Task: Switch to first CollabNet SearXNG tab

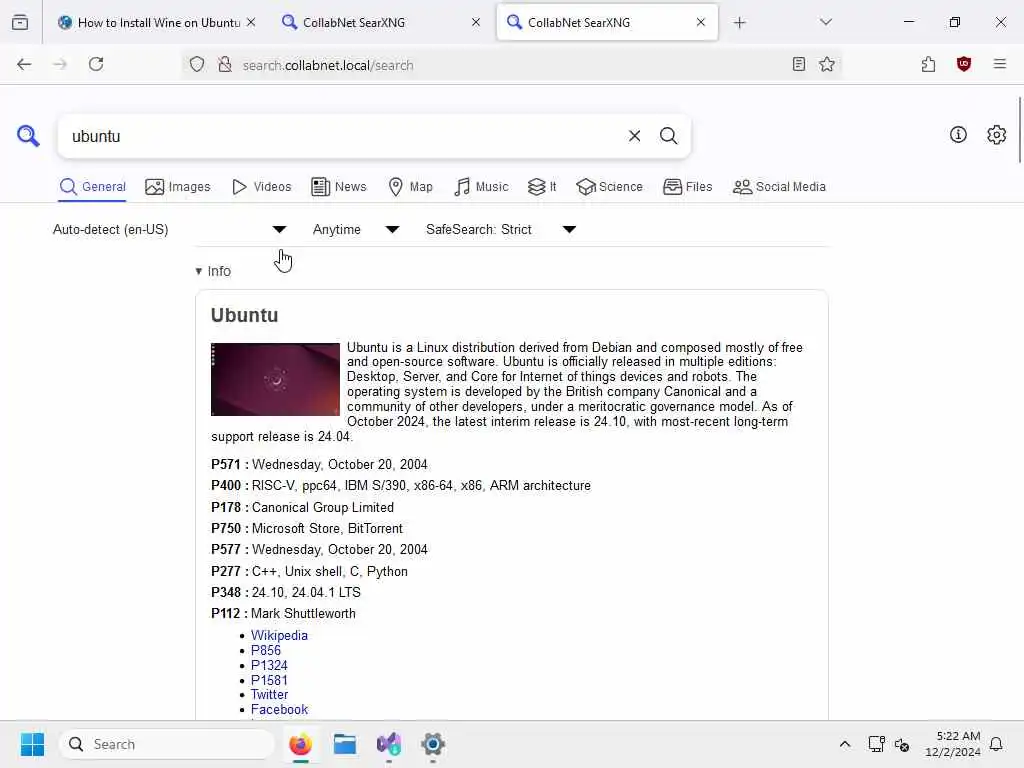Action: click(x=381, y=22)
